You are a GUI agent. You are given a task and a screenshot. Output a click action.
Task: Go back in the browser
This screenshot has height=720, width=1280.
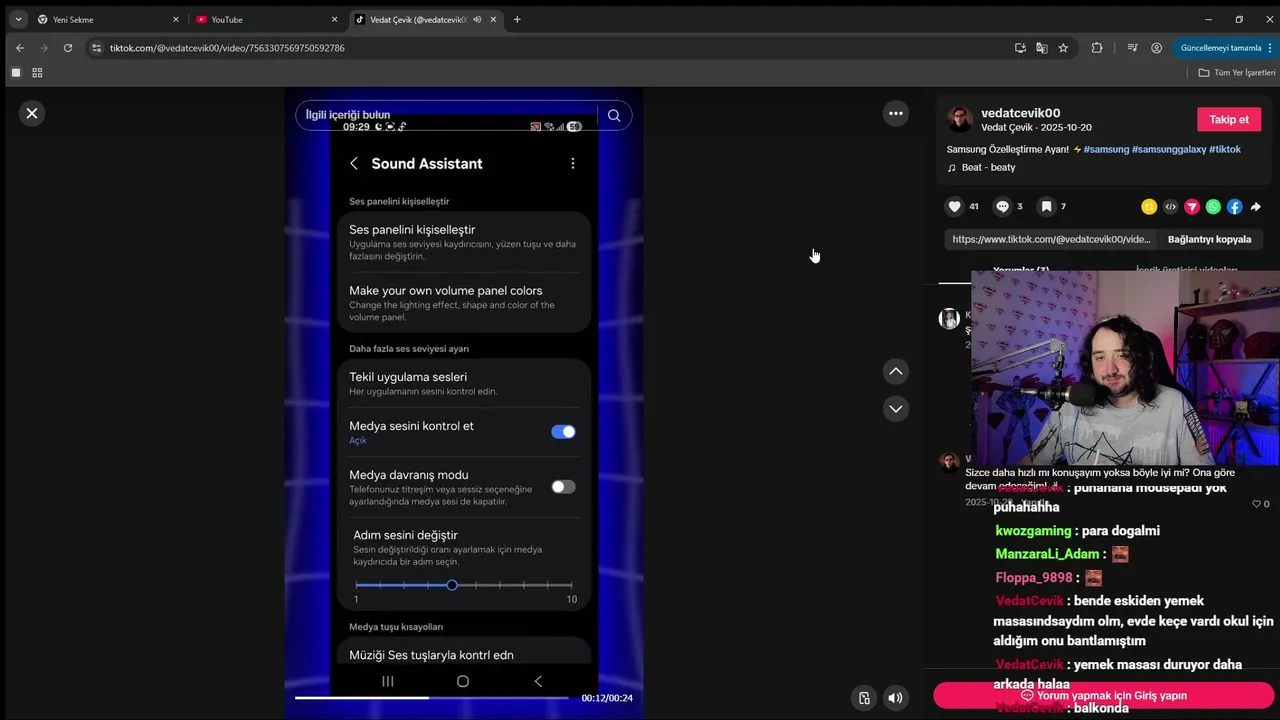click(x=20, y=48)
